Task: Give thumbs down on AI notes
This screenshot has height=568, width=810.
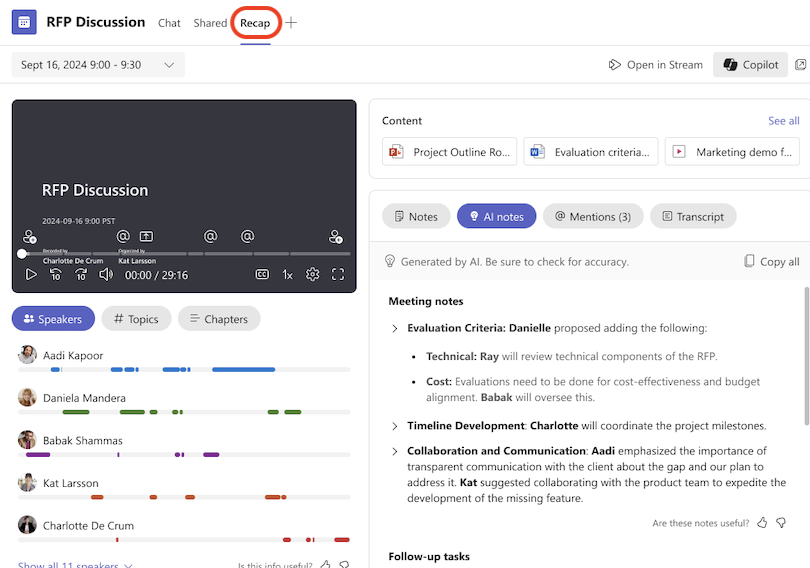Action: pyautogui.click(x=781, y=523)
